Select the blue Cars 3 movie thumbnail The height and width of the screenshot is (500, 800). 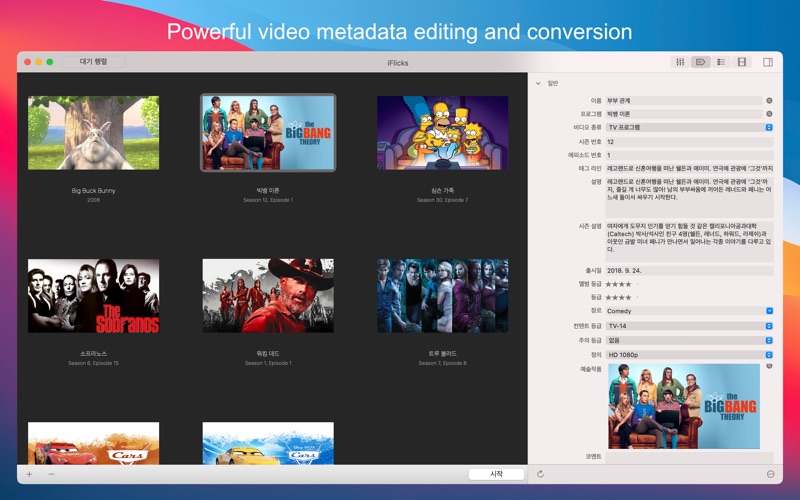click(x=268, y=443)
